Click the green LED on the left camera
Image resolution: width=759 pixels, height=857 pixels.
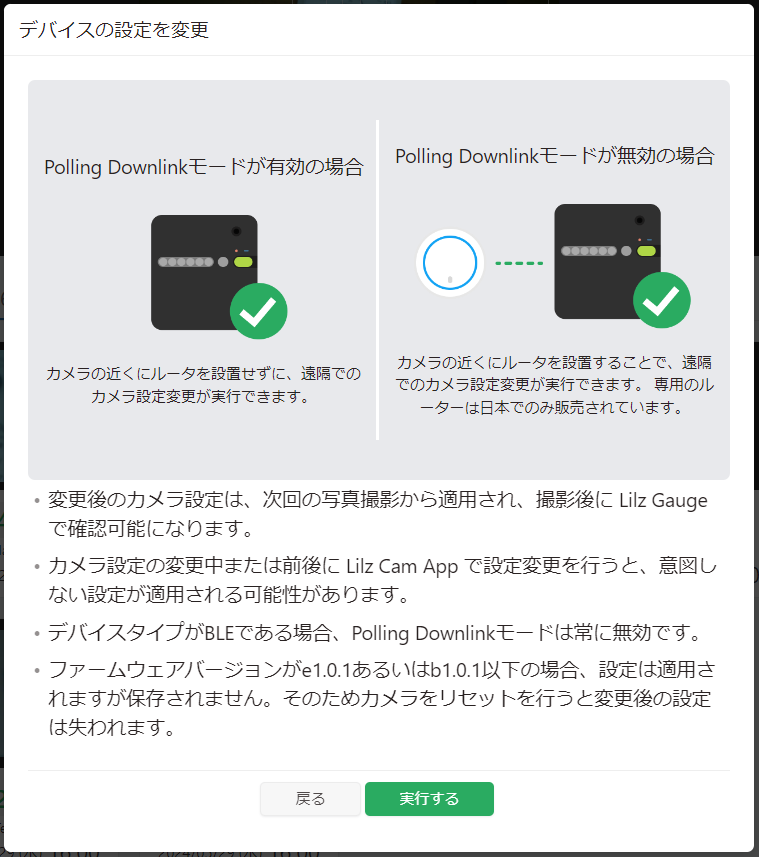tap(243, 262)
